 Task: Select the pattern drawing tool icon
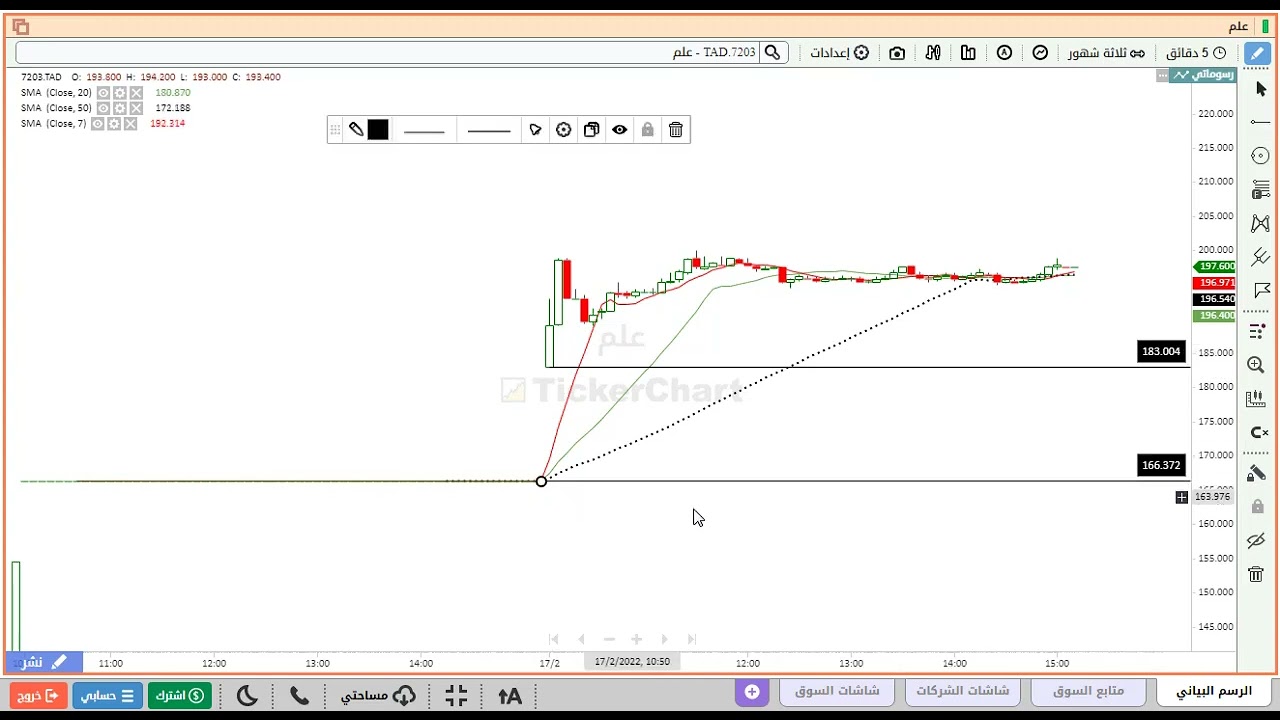coord(1260,223)
